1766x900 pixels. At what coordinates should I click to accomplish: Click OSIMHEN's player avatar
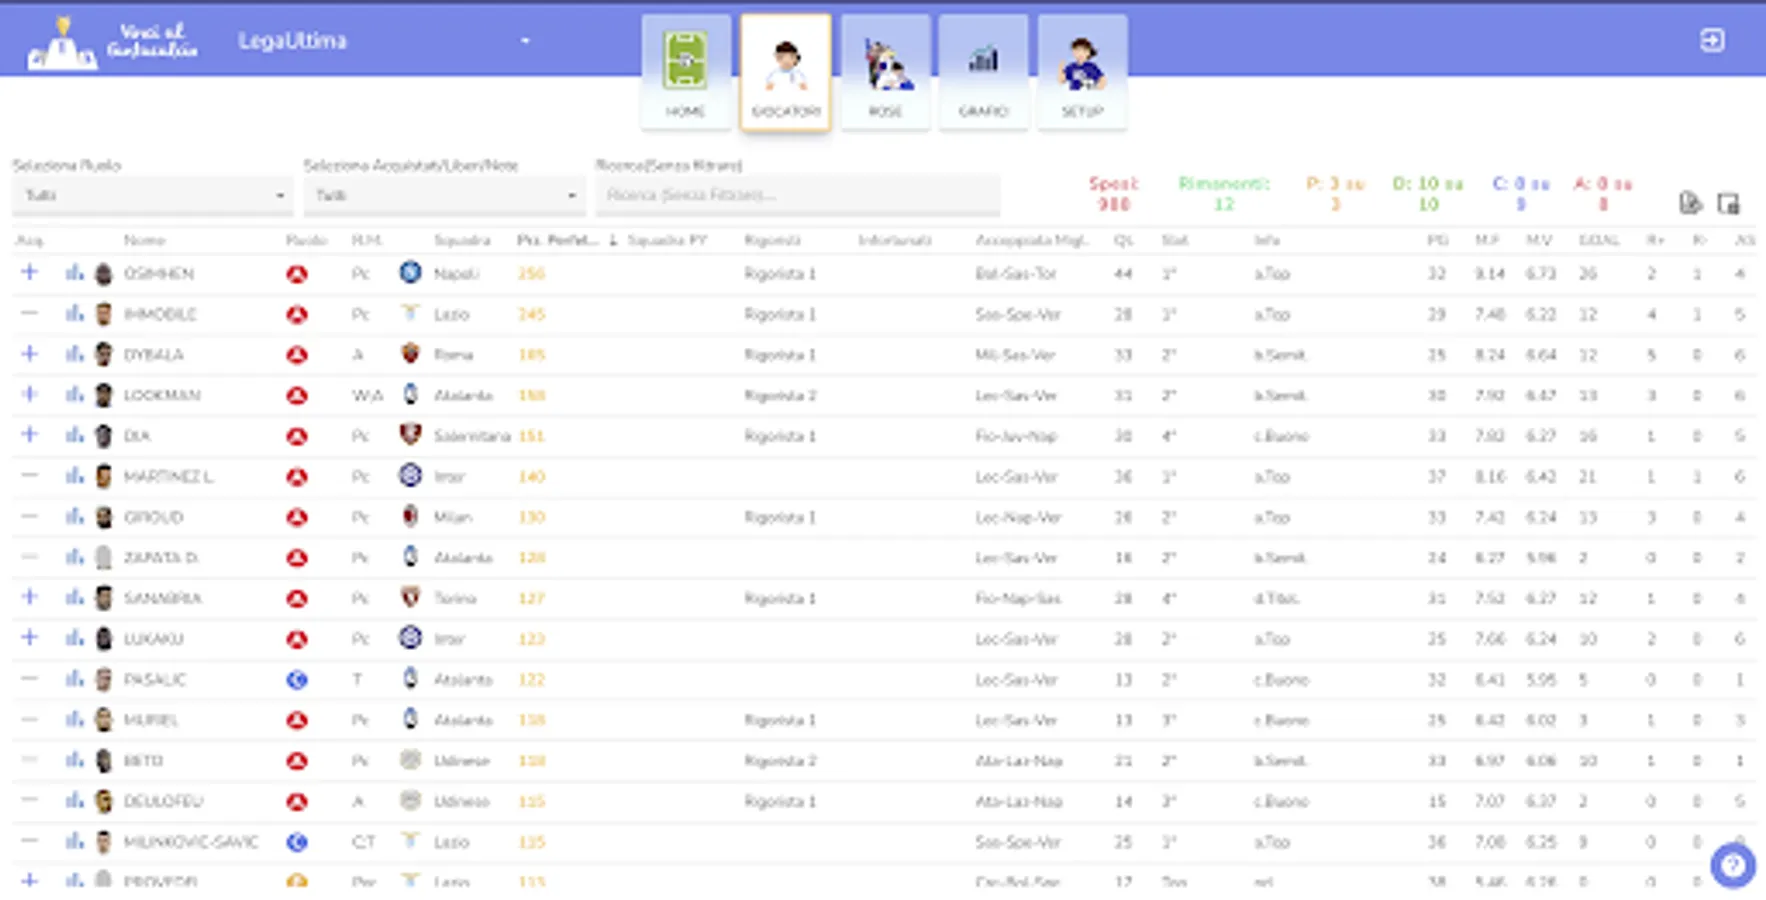[103, 274]
